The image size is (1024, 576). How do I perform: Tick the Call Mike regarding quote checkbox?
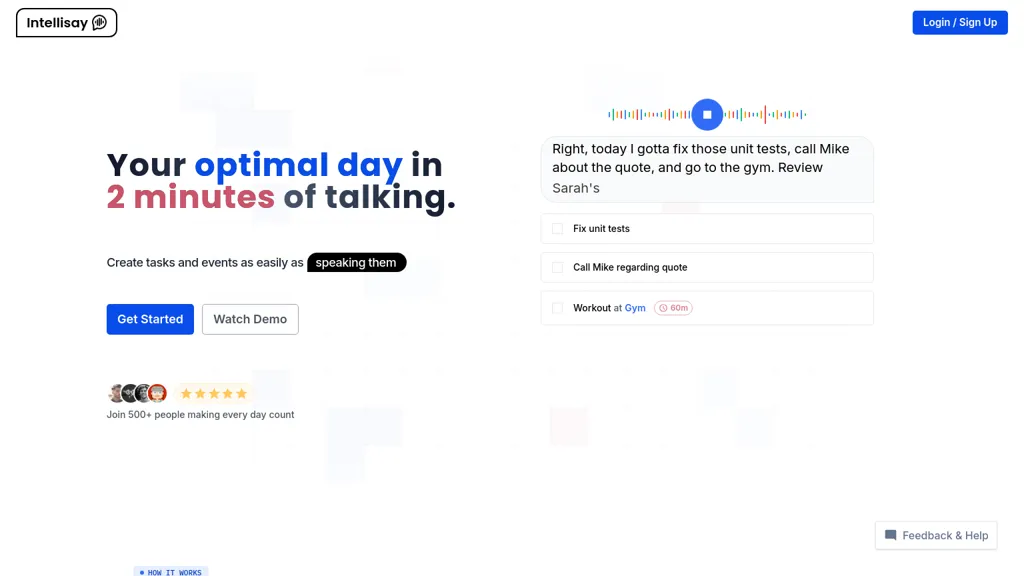coord(557,267)
